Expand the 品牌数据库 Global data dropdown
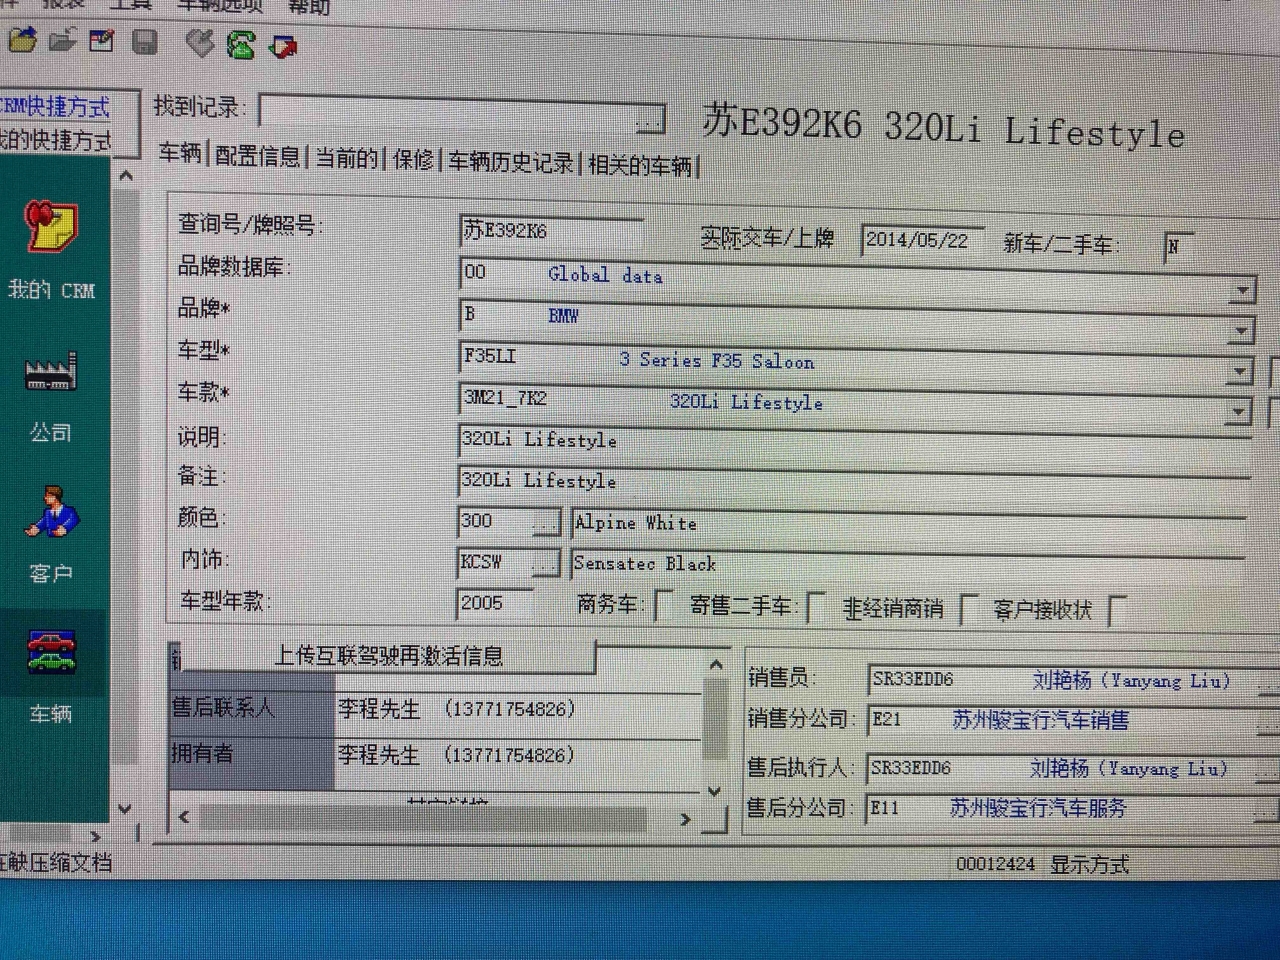 (1241, 291)
